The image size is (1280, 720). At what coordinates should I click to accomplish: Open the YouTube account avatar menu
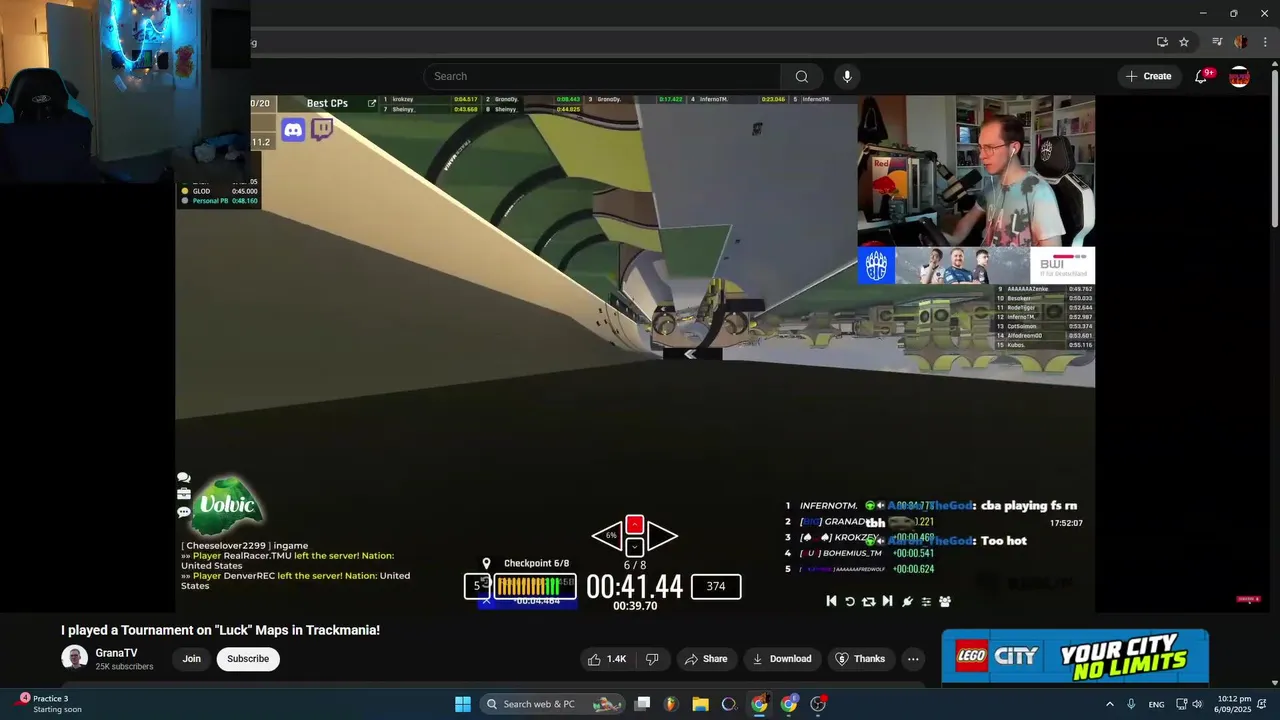point(1239,76)
